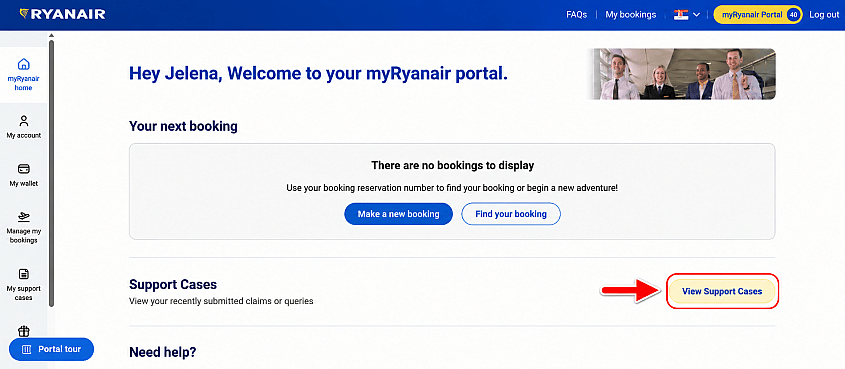This screenshot has width=845, height=369.
Task: Select Manage my bookings sidebar label
Action: tap(24, 236)
